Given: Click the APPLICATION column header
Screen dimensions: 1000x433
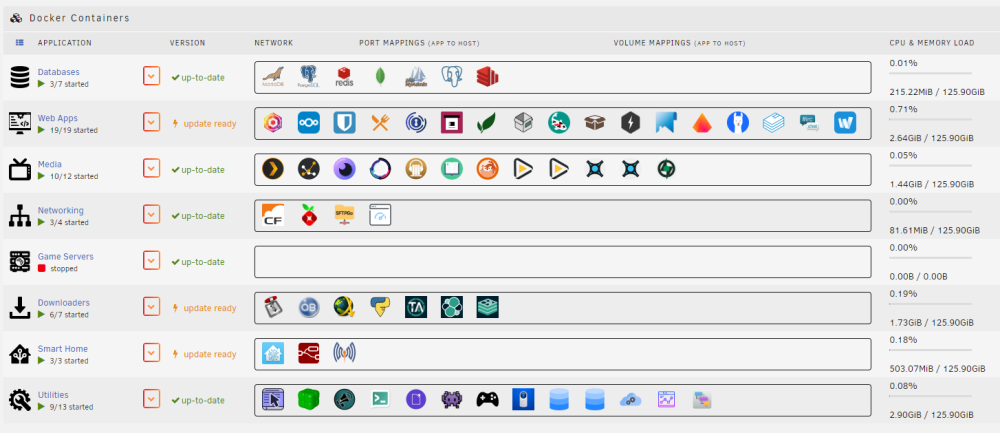Looking at the screenshot, I should coord(64,43).
